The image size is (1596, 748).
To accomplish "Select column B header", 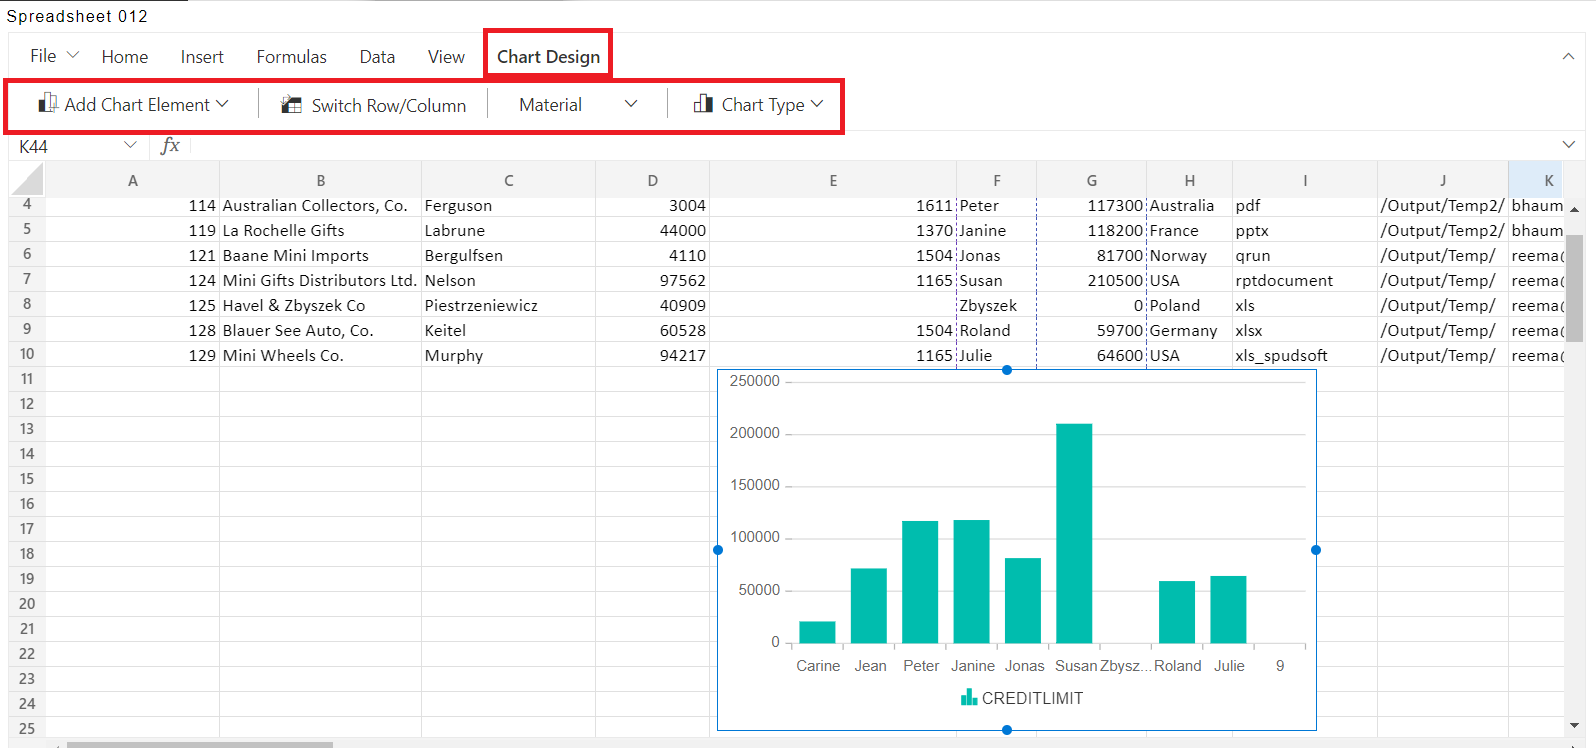I will 321,180.
